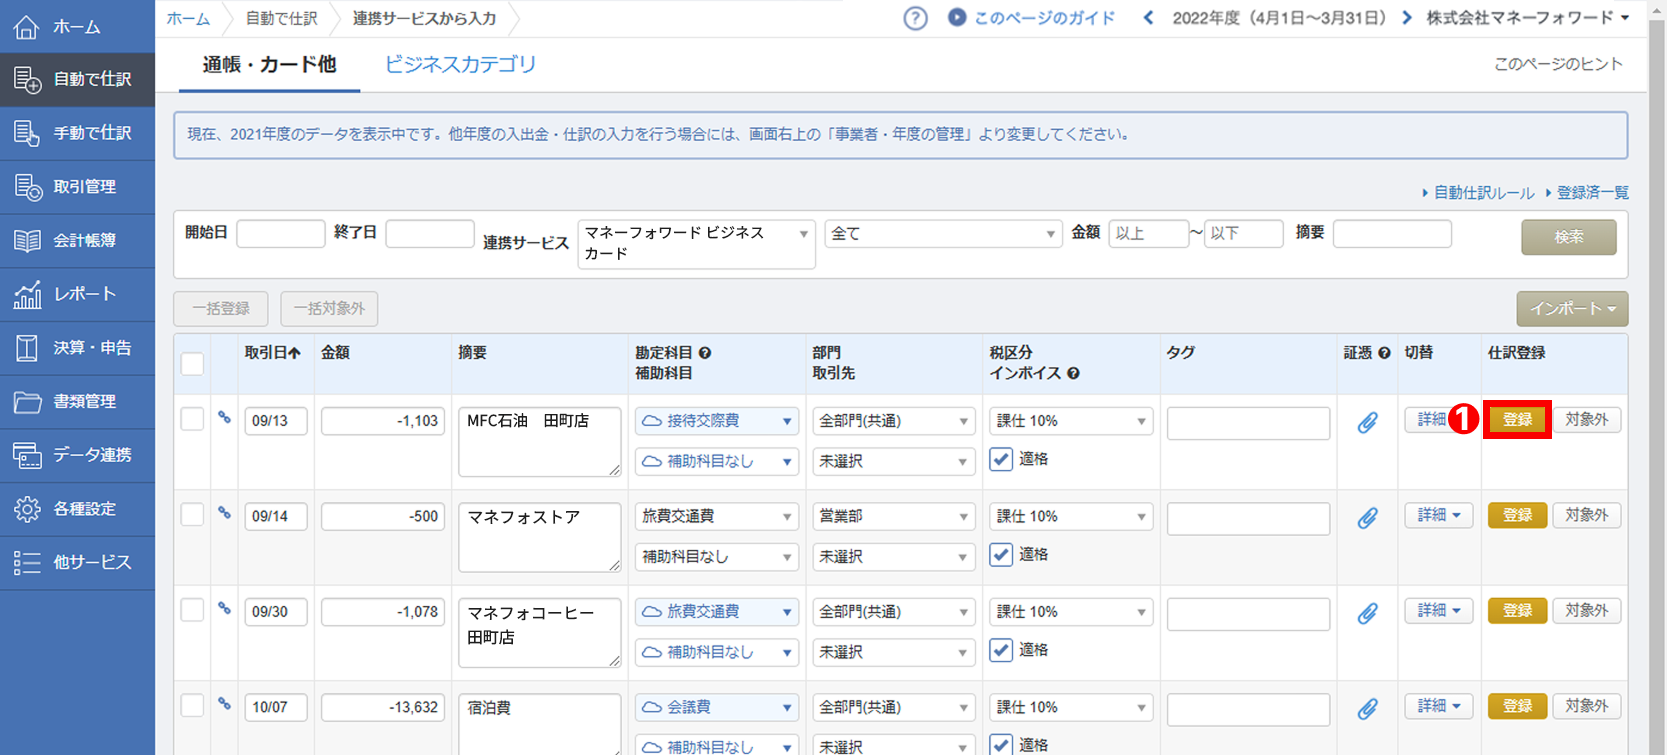Toggle the select-all checkbox in table header

(x=192, y=364)
